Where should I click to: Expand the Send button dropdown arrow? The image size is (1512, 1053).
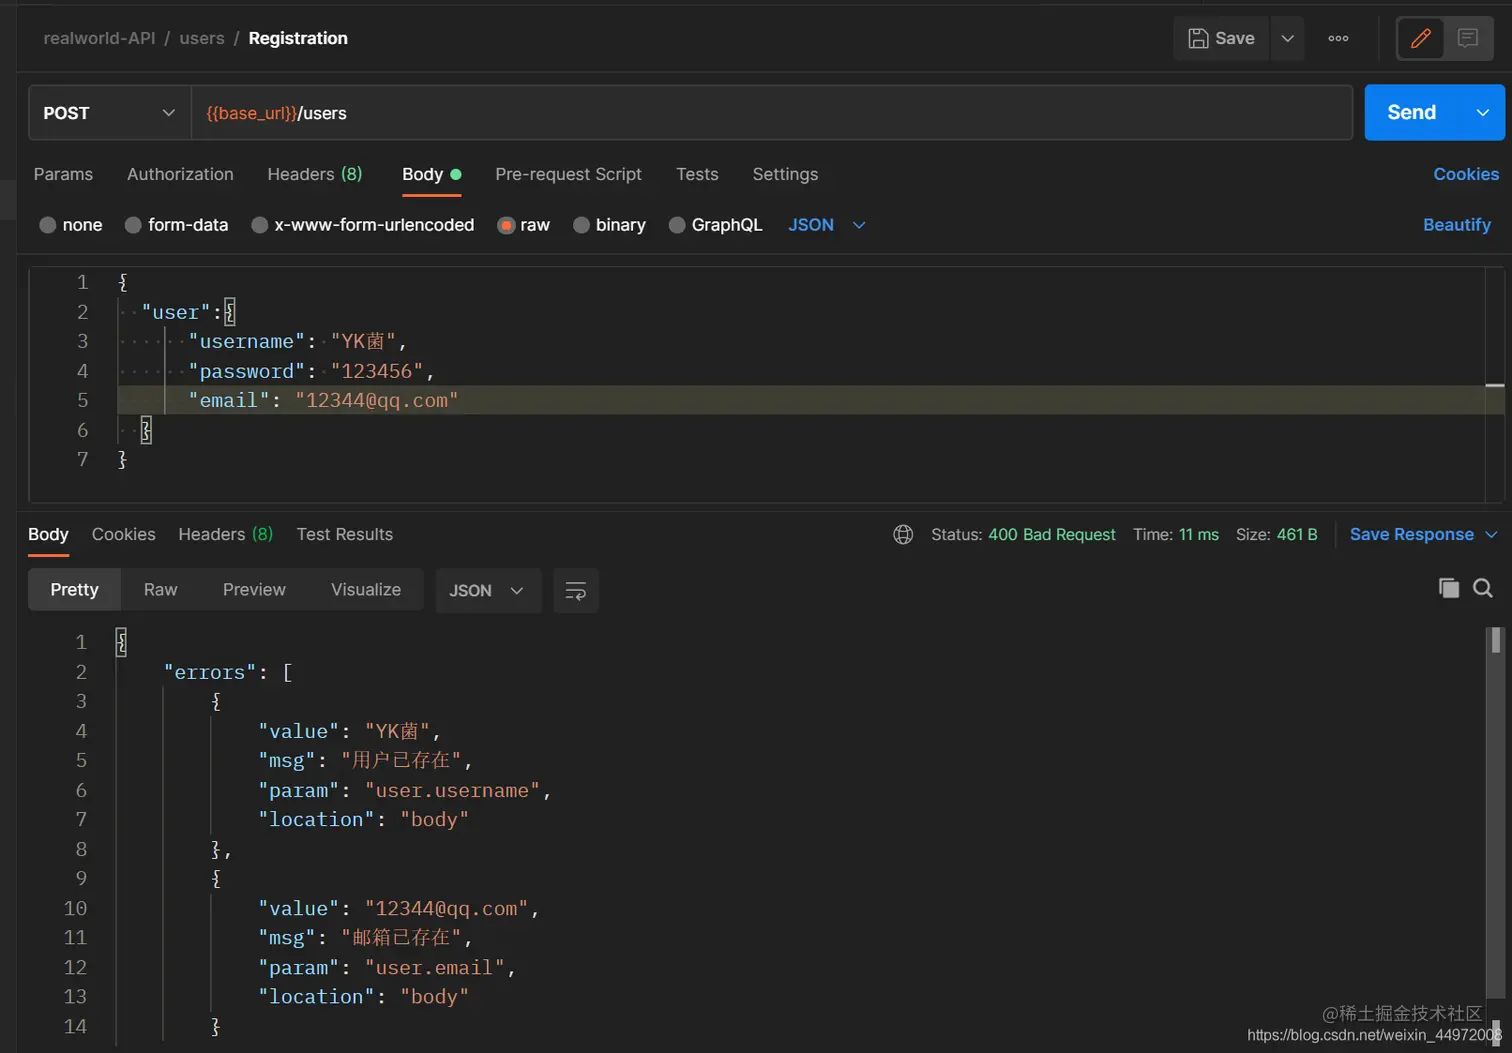pos(1482,113)
